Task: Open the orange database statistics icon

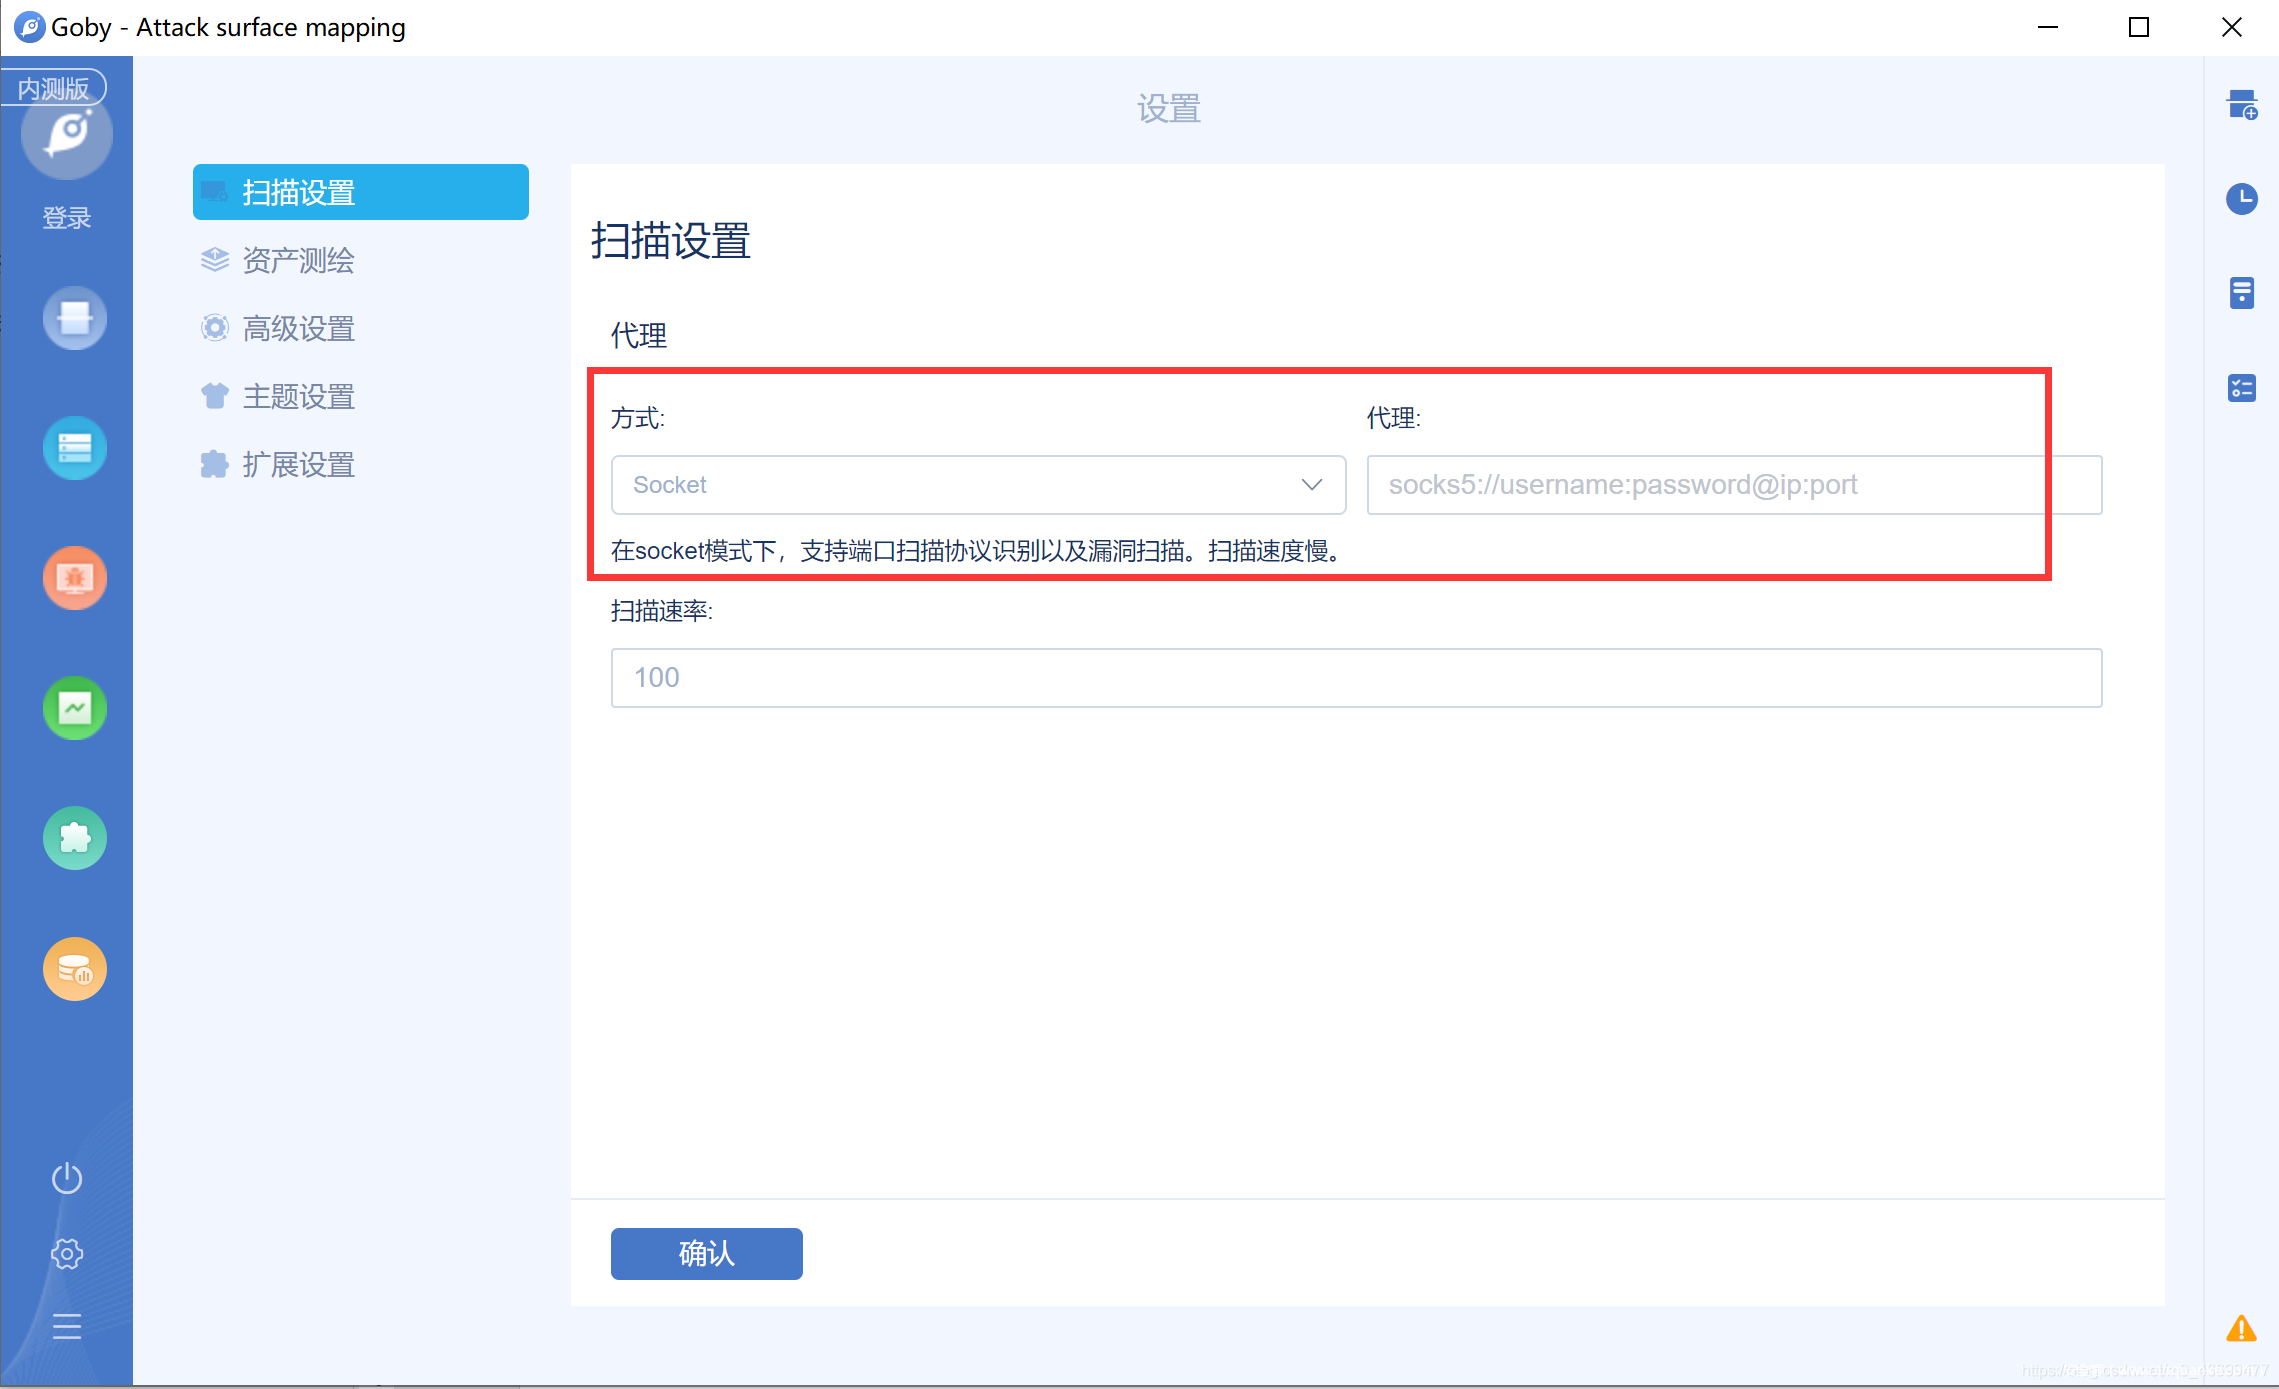Action: (x=74, y=968)
